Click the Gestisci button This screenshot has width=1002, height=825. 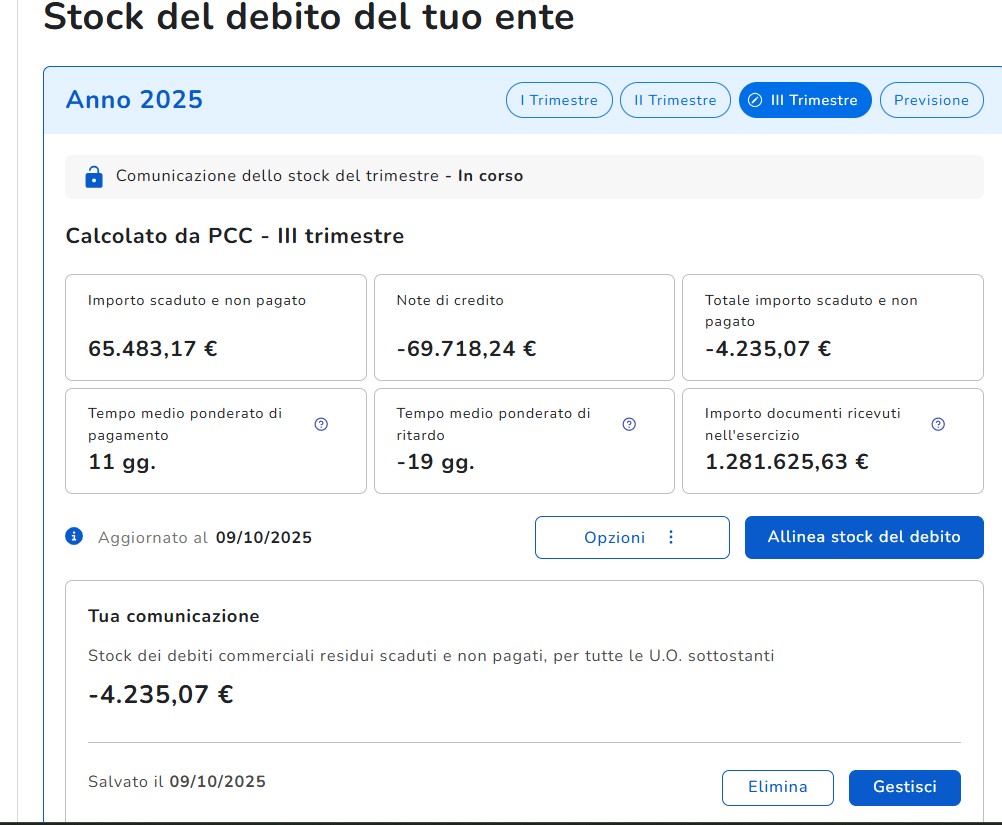point(904,787)
